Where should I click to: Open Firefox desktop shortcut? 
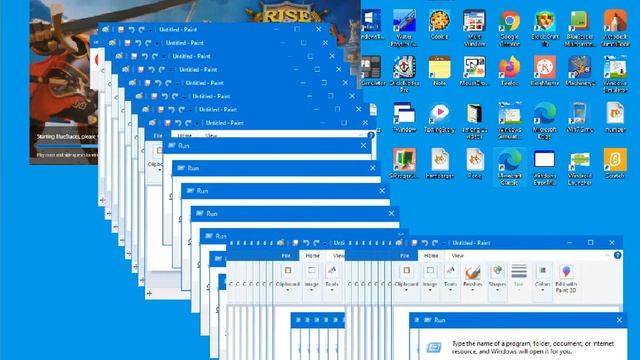coord(509,71)
